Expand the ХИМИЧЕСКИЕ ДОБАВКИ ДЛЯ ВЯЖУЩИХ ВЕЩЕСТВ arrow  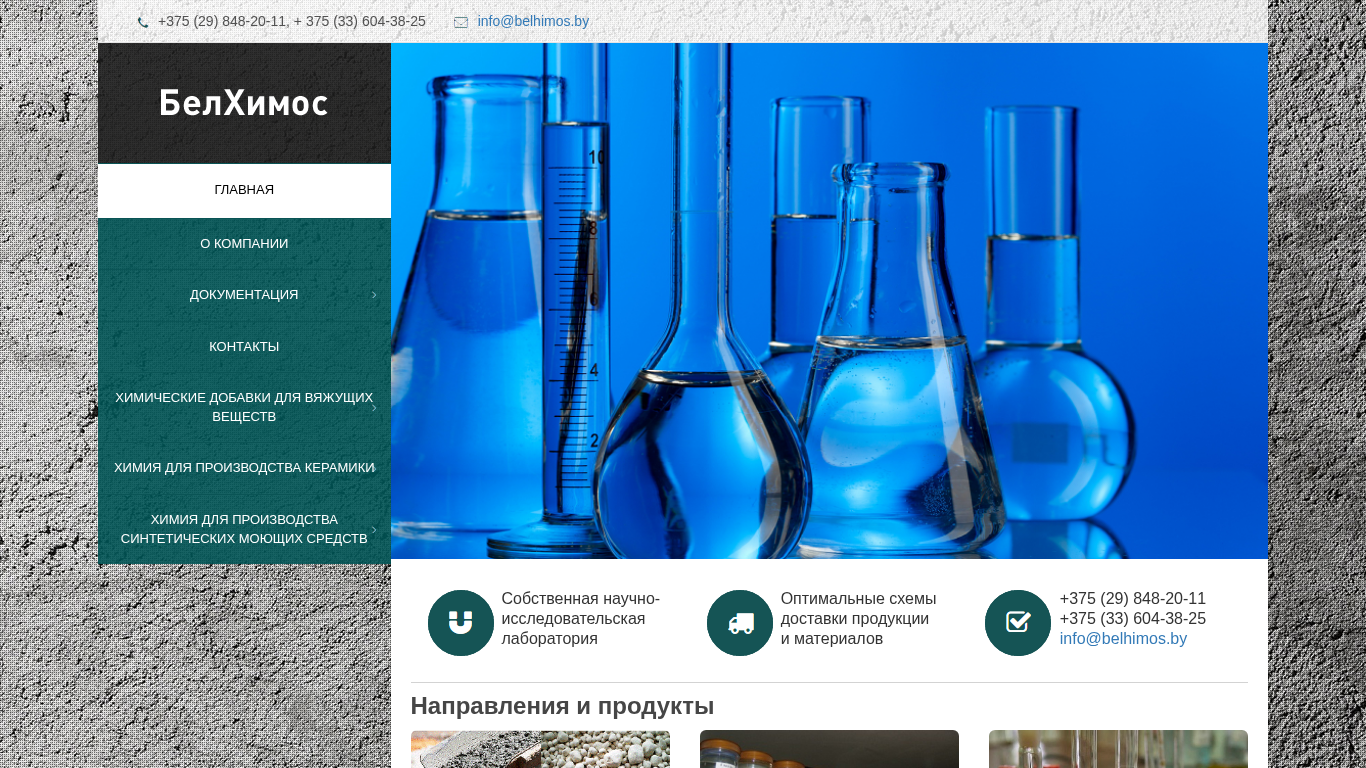(374, 407)
